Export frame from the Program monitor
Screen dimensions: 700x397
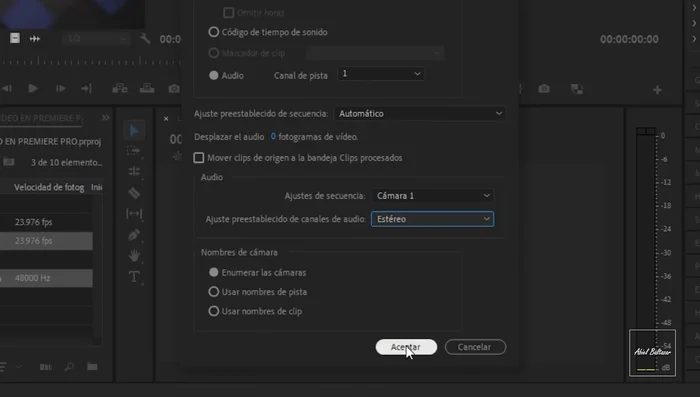pyautogui.click(x=544, y=88)
